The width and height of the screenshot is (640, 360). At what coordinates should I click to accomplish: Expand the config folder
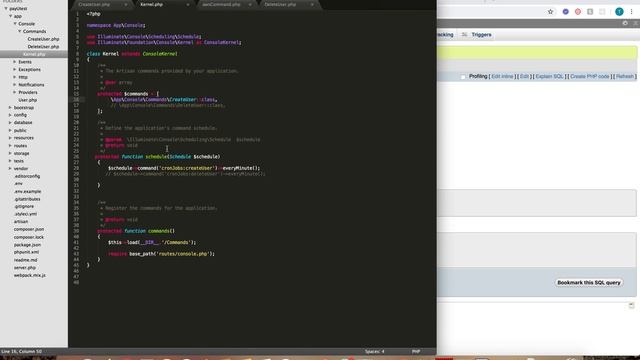(x=10, y=115)
